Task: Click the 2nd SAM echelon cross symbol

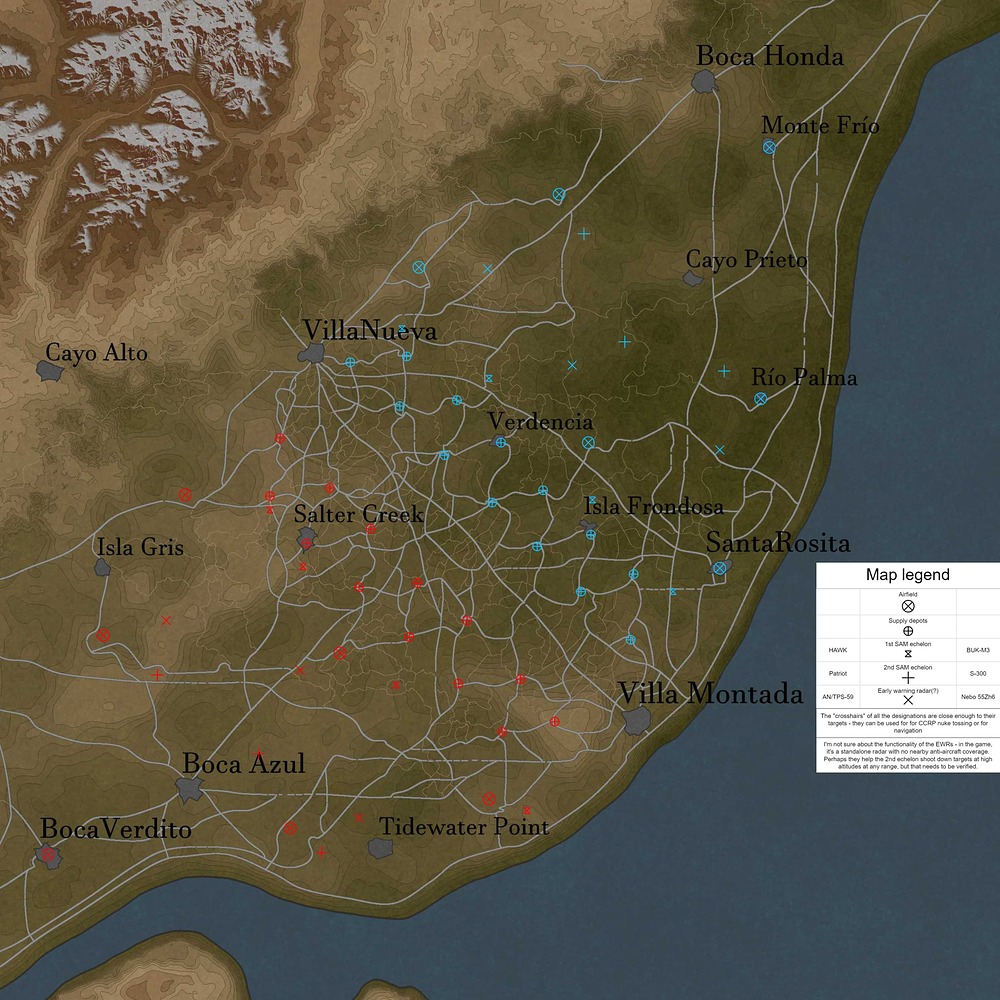Action: click(x=908, y=677)
